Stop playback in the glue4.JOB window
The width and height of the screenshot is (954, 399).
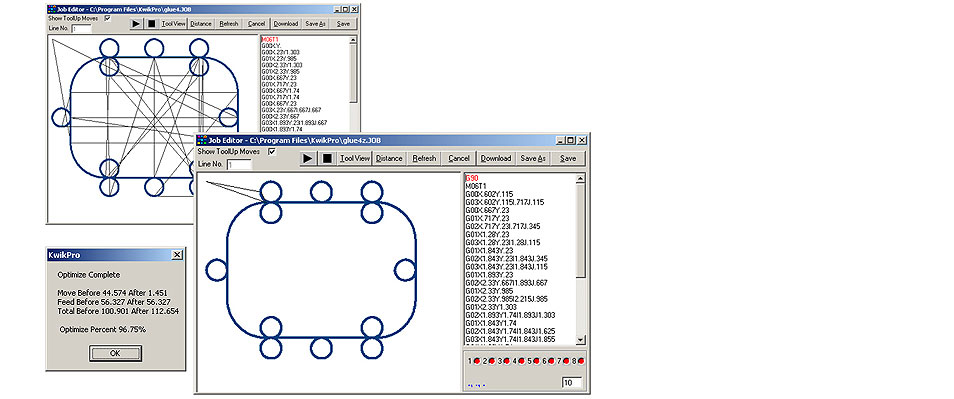pos(152,24)
